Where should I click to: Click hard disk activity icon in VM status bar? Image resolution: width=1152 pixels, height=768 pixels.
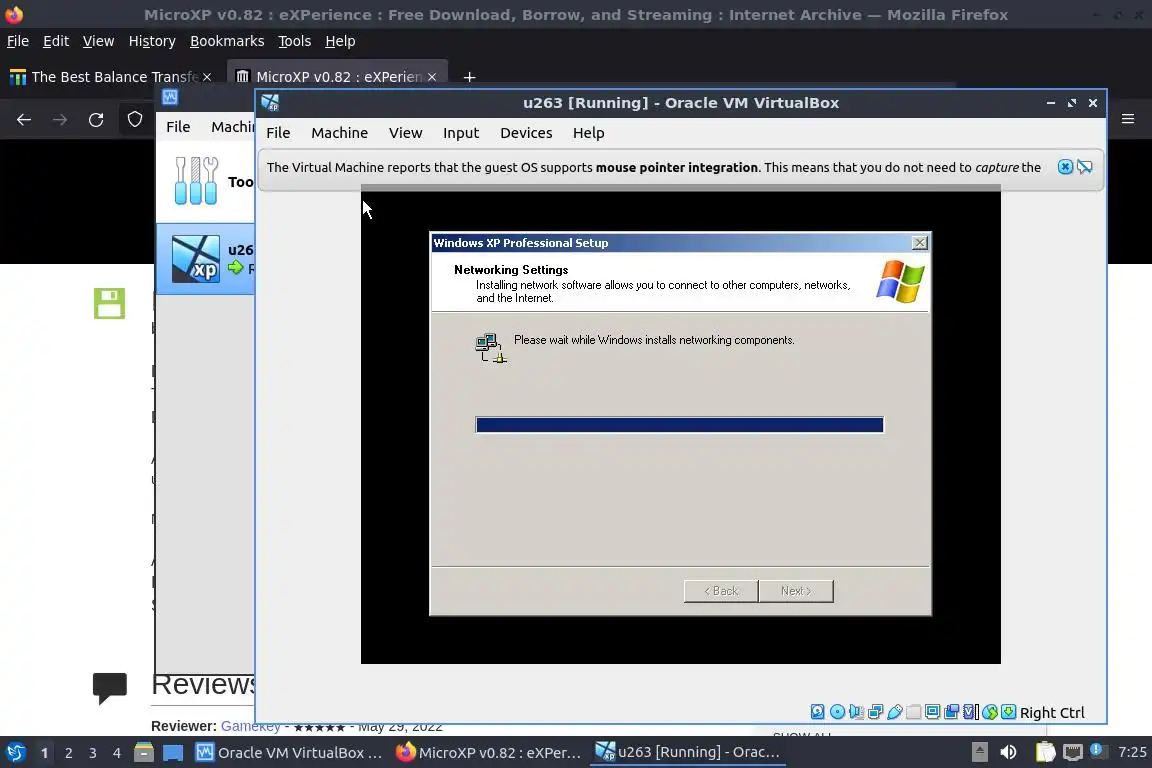coord(817,711)
